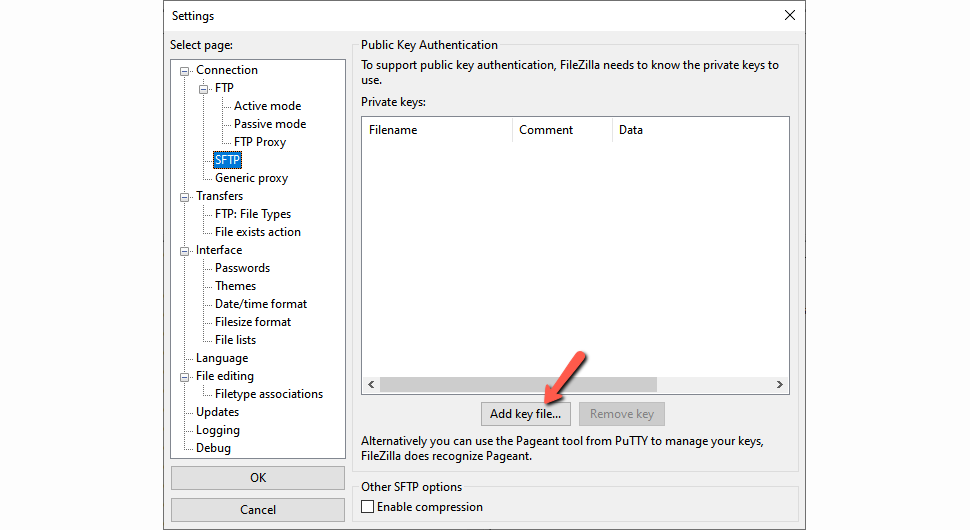Click the private keys horizontal scrollbar thumb
The height and width of the screenshot is (530, 970).
click(x=518, y=385)
